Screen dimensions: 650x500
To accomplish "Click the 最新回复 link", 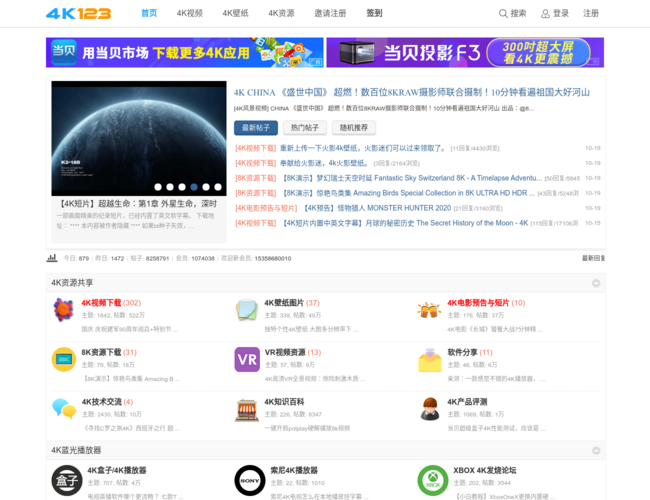I will pos(593,258).
